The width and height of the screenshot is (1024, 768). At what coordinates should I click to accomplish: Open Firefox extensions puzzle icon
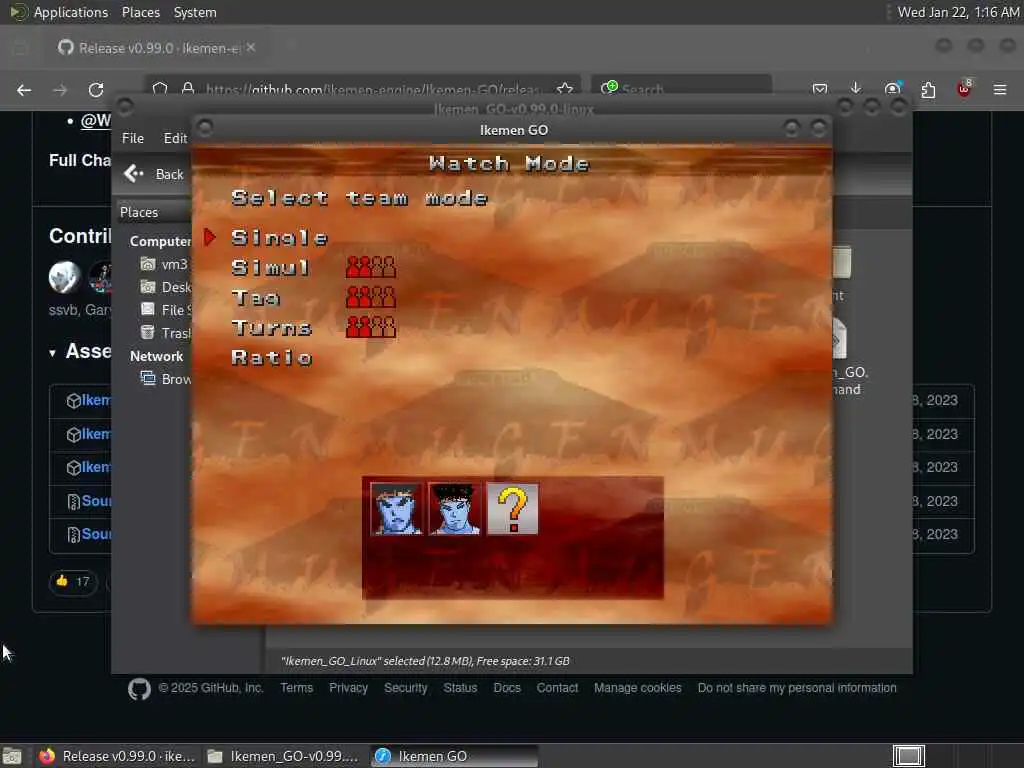point(928,89)
